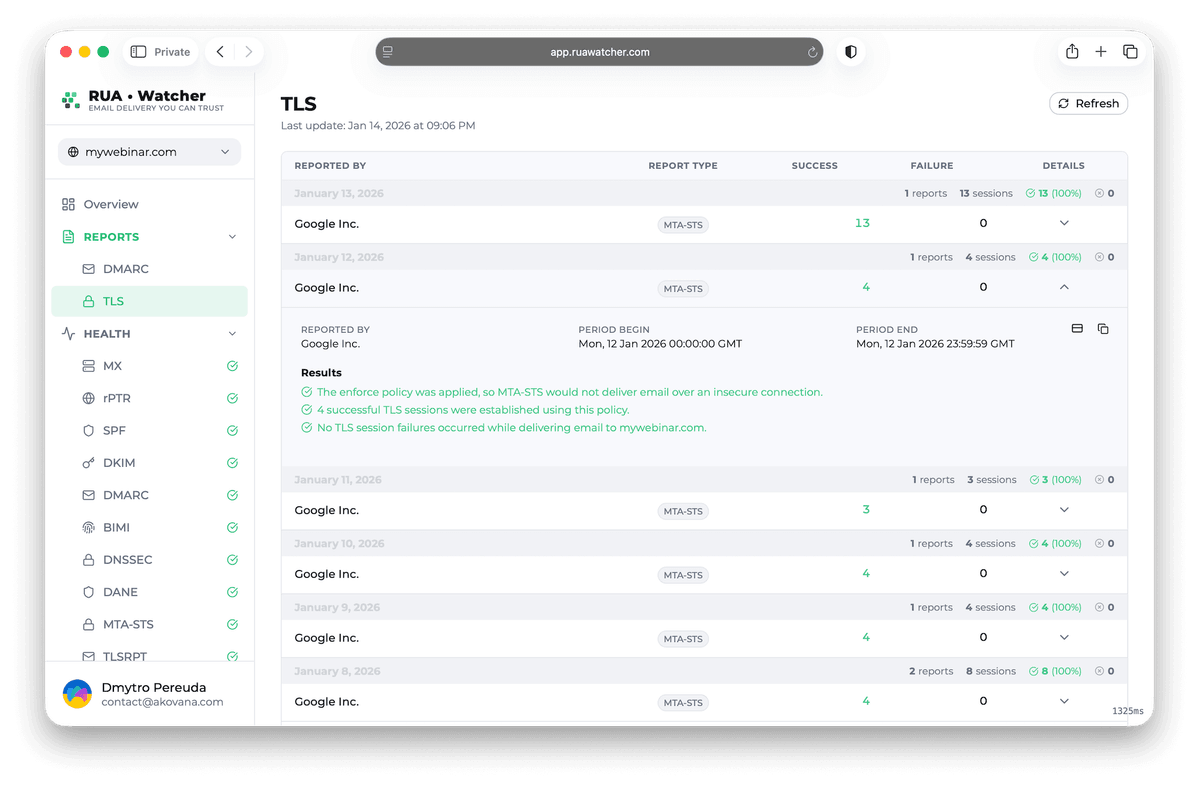Open the Overview page
This screenshot has width=1199, height=786.
pos(111,204)
